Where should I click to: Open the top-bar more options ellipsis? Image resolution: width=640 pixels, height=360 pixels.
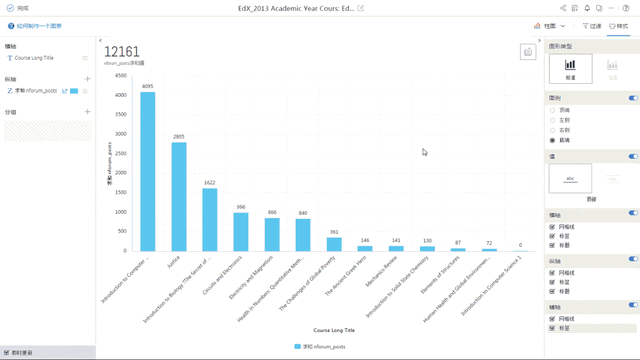pyautogui.click(x=611, y=8)
